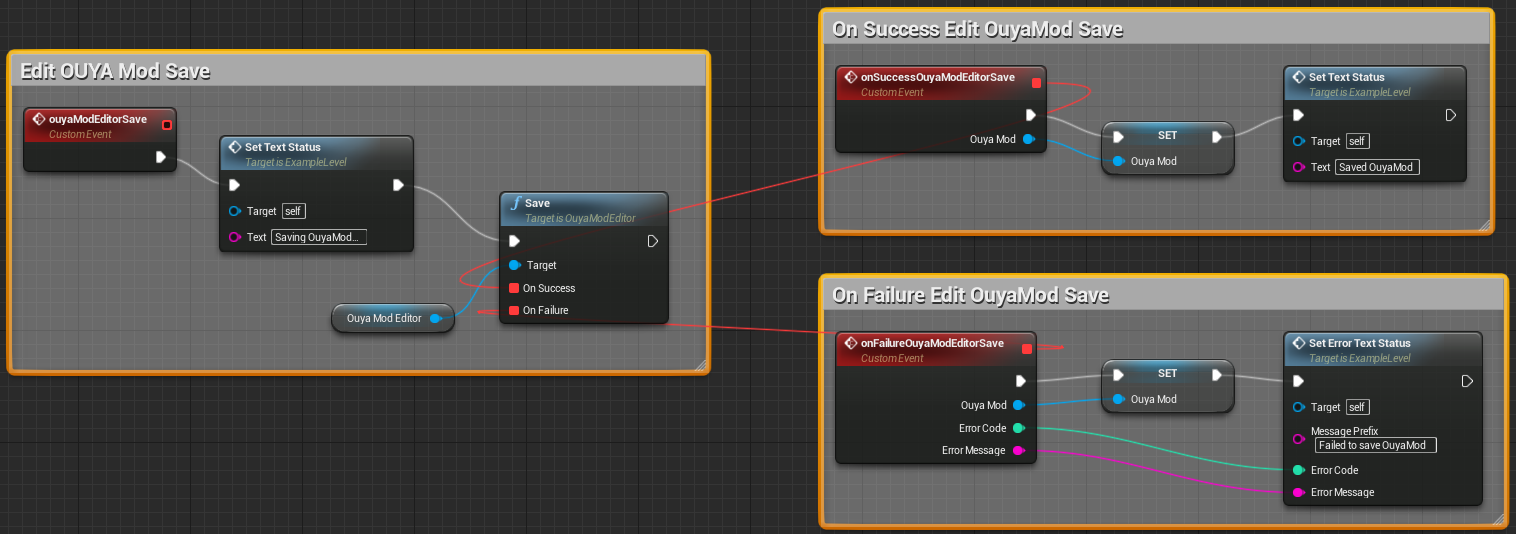
Task: Click the output pin of Ouya Mod Editor variable
Action: (x=436, y=318)
